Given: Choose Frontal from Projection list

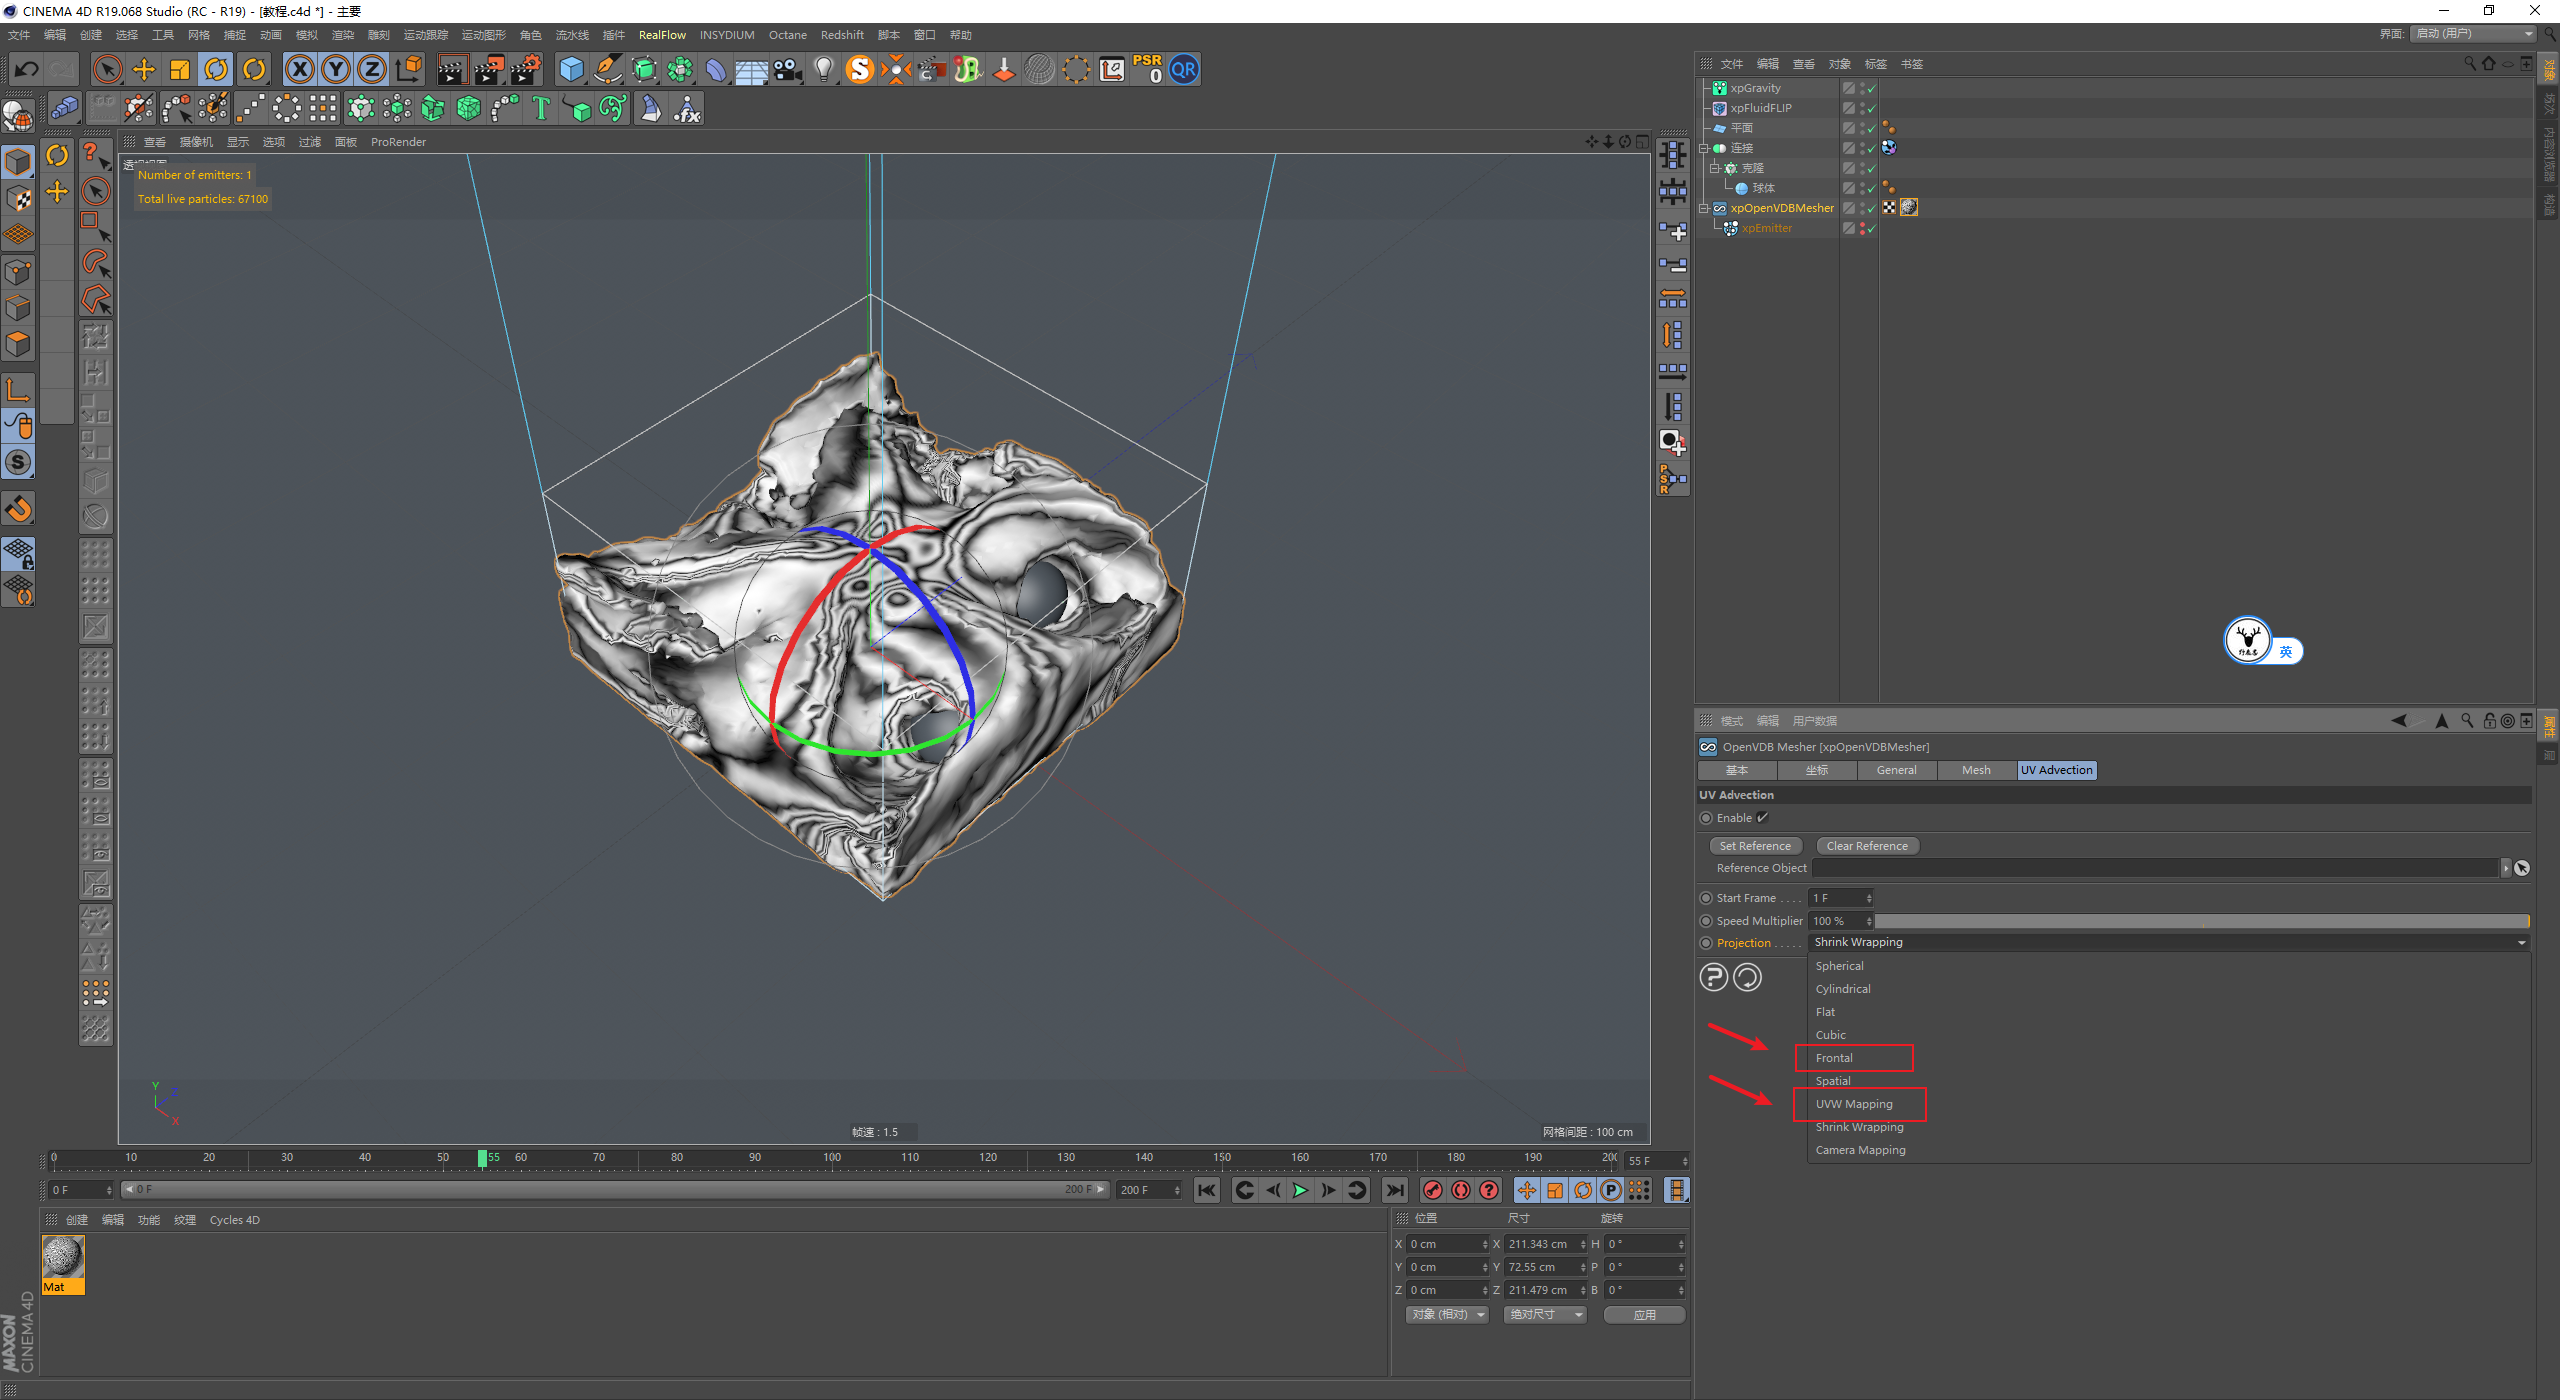Looking at the screenshot, I should coord(1834,1058).
